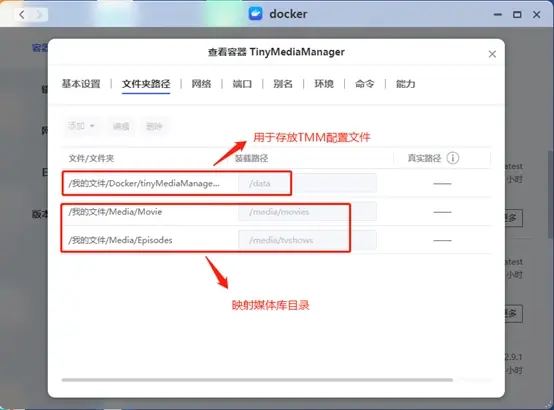Open the 端口 tab
The height and width of the screenshot is (410, 554).
tap(242, 84)
